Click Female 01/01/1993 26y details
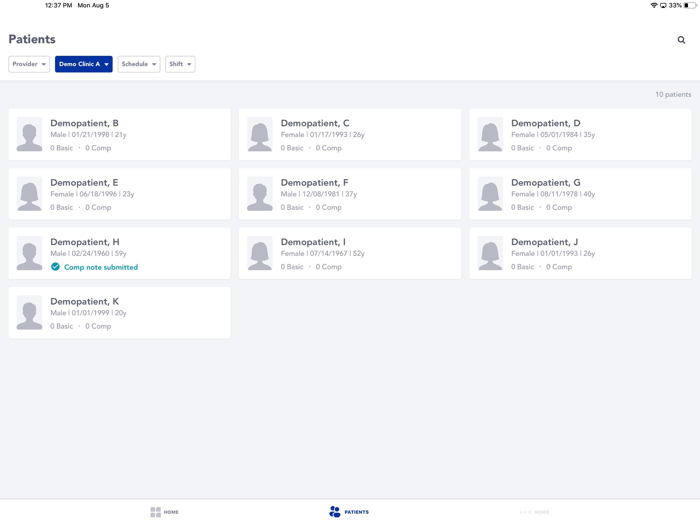700x525 pixels. tap(553, 254)
